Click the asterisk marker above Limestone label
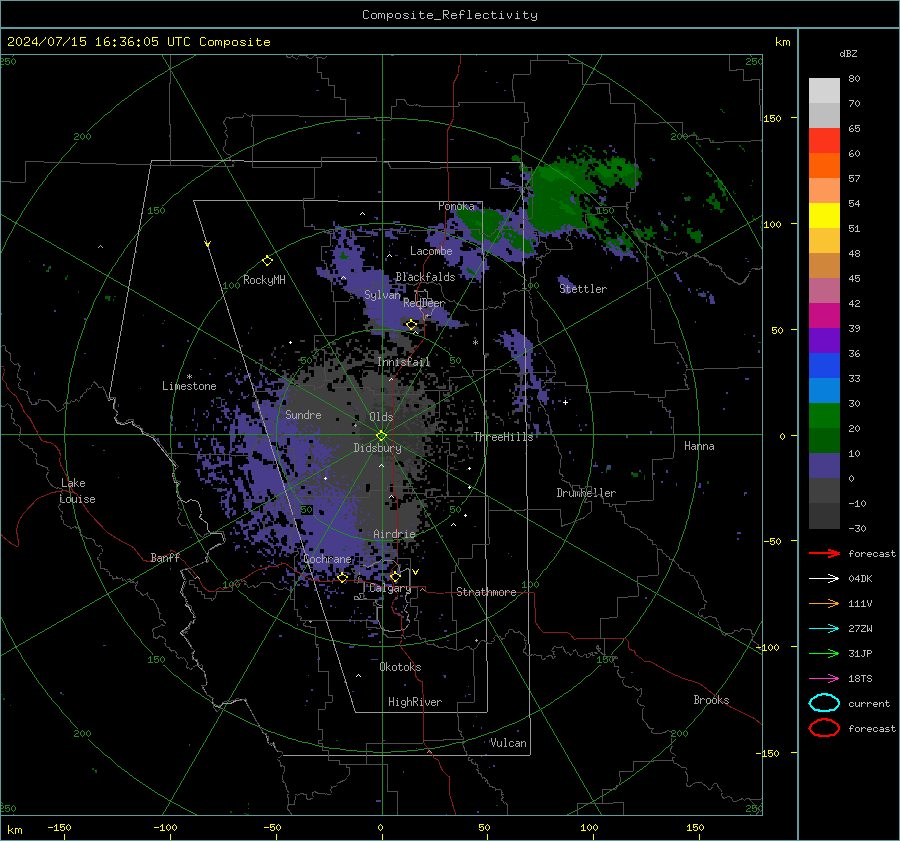The width and height of the screenshot is (900, 841). [x=189, y=377]
